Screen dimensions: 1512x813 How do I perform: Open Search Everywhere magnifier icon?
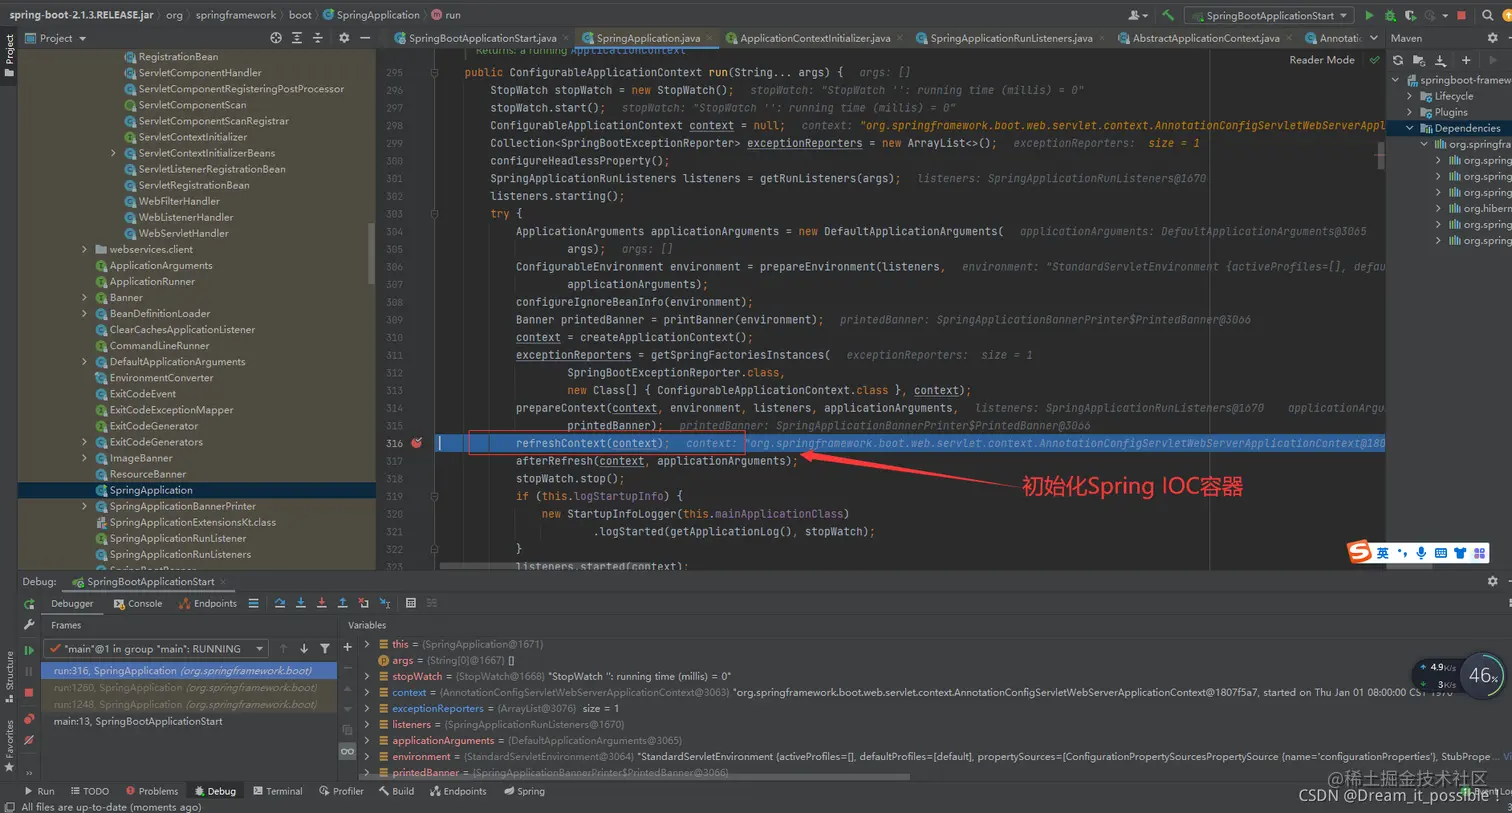pos(1487,15)
